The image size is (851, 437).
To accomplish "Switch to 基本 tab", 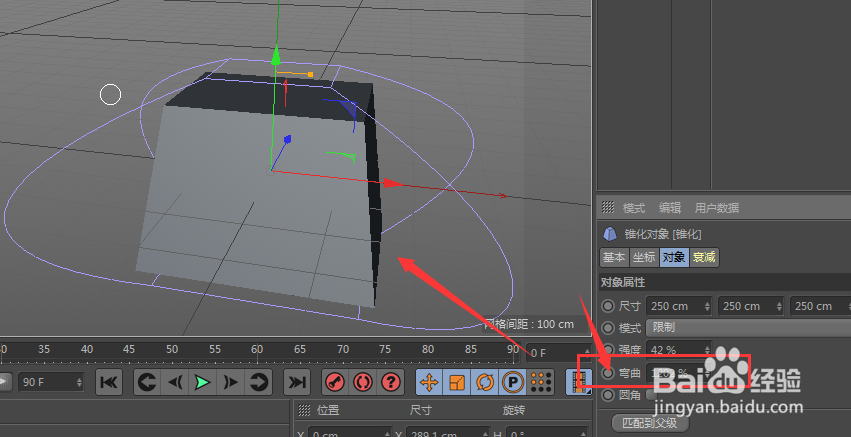I will pyautogui.click(x=614, y=257).
